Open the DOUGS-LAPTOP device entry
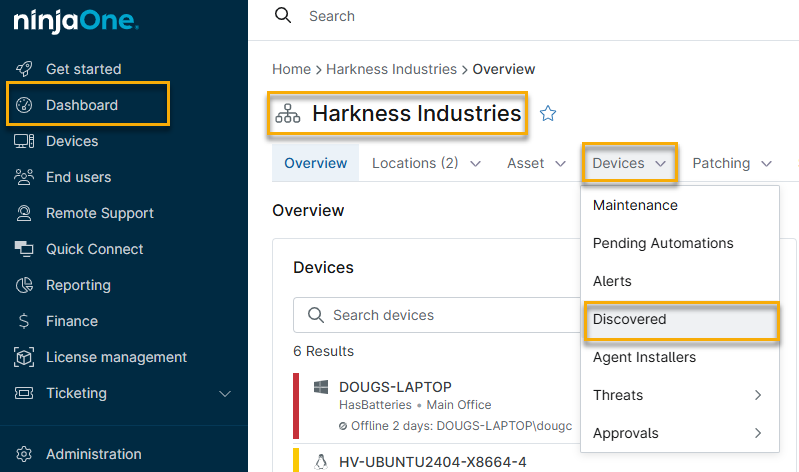This screenshot has width=799, height=472. (395, 387)
